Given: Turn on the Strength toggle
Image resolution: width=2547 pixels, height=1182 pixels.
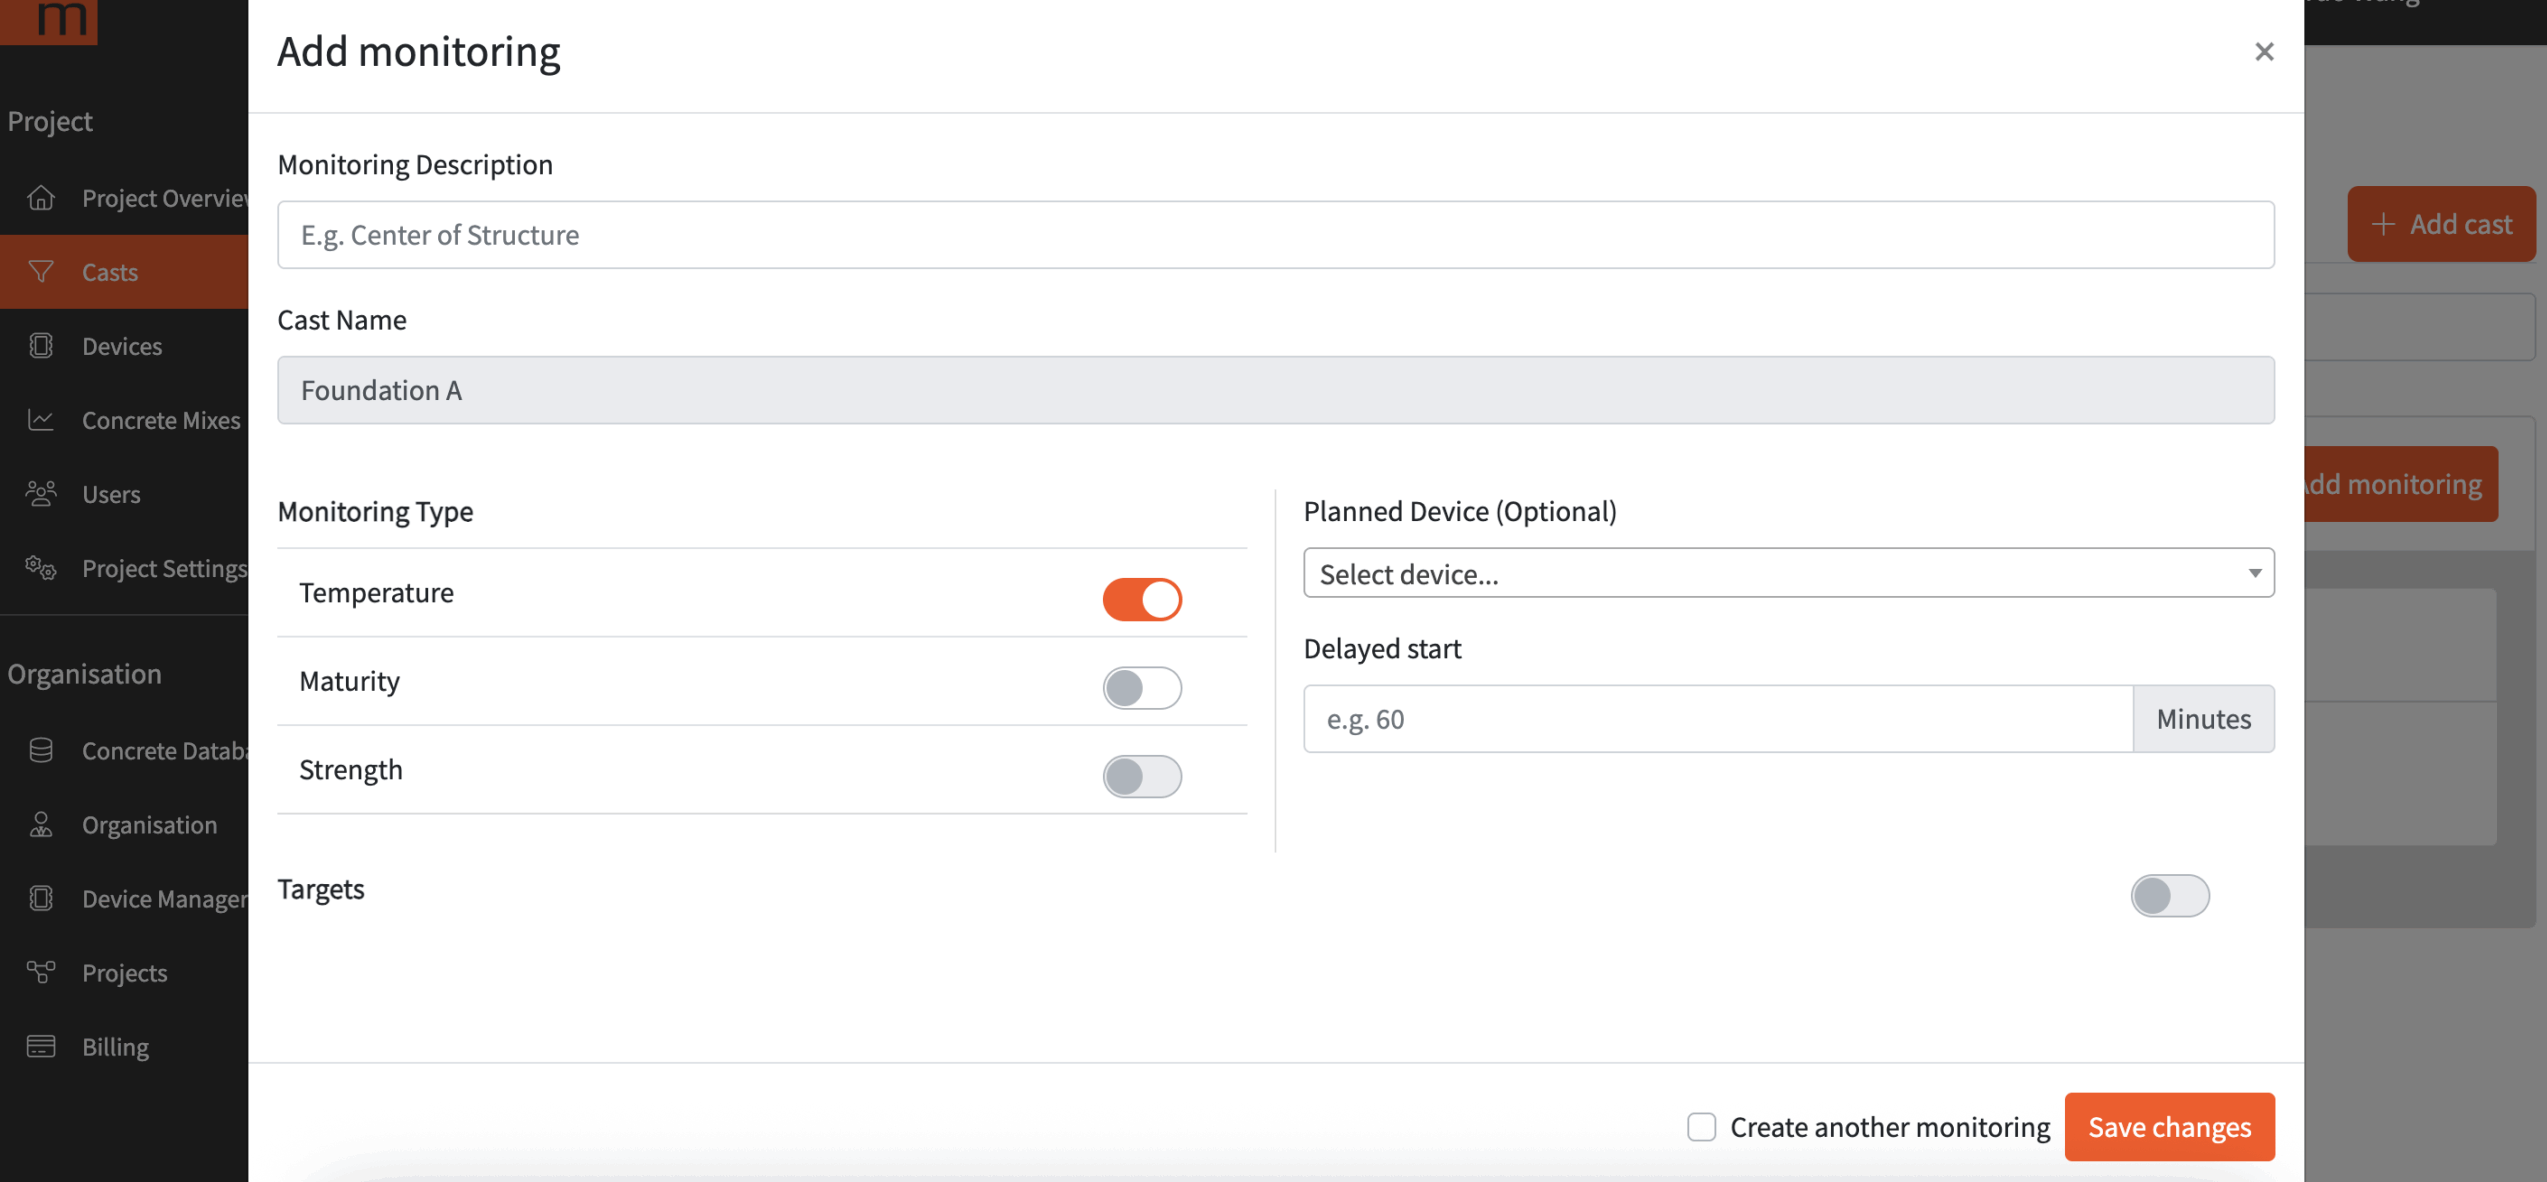Looking at the screenshot, I should 1142,776.
